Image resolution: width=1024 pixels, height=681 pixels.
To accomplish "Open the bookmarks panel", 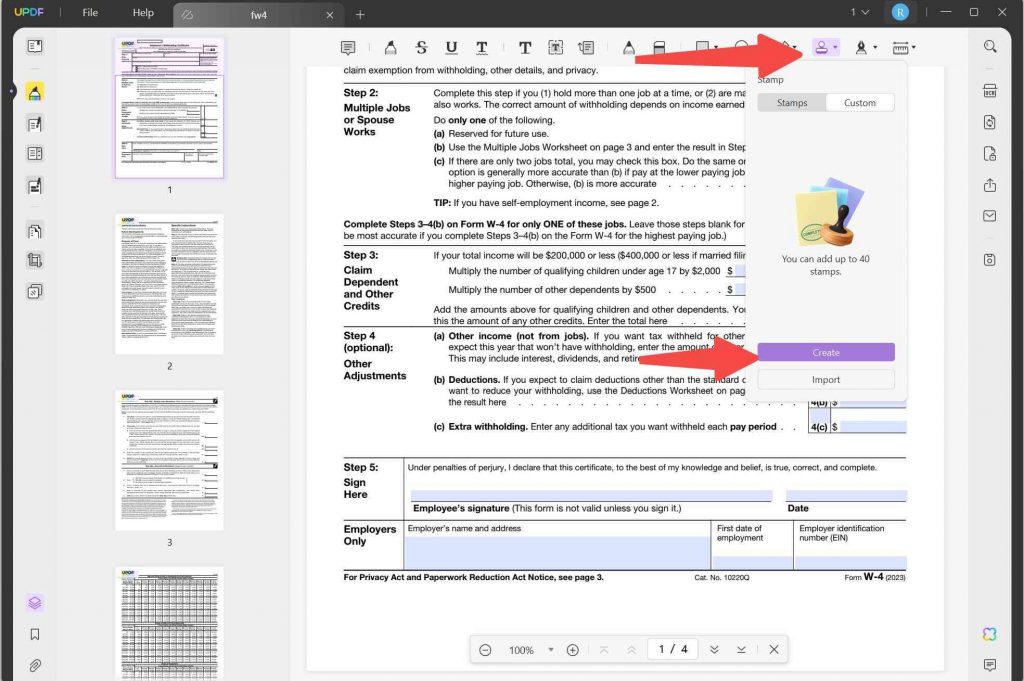I will (x=33, y=632).
